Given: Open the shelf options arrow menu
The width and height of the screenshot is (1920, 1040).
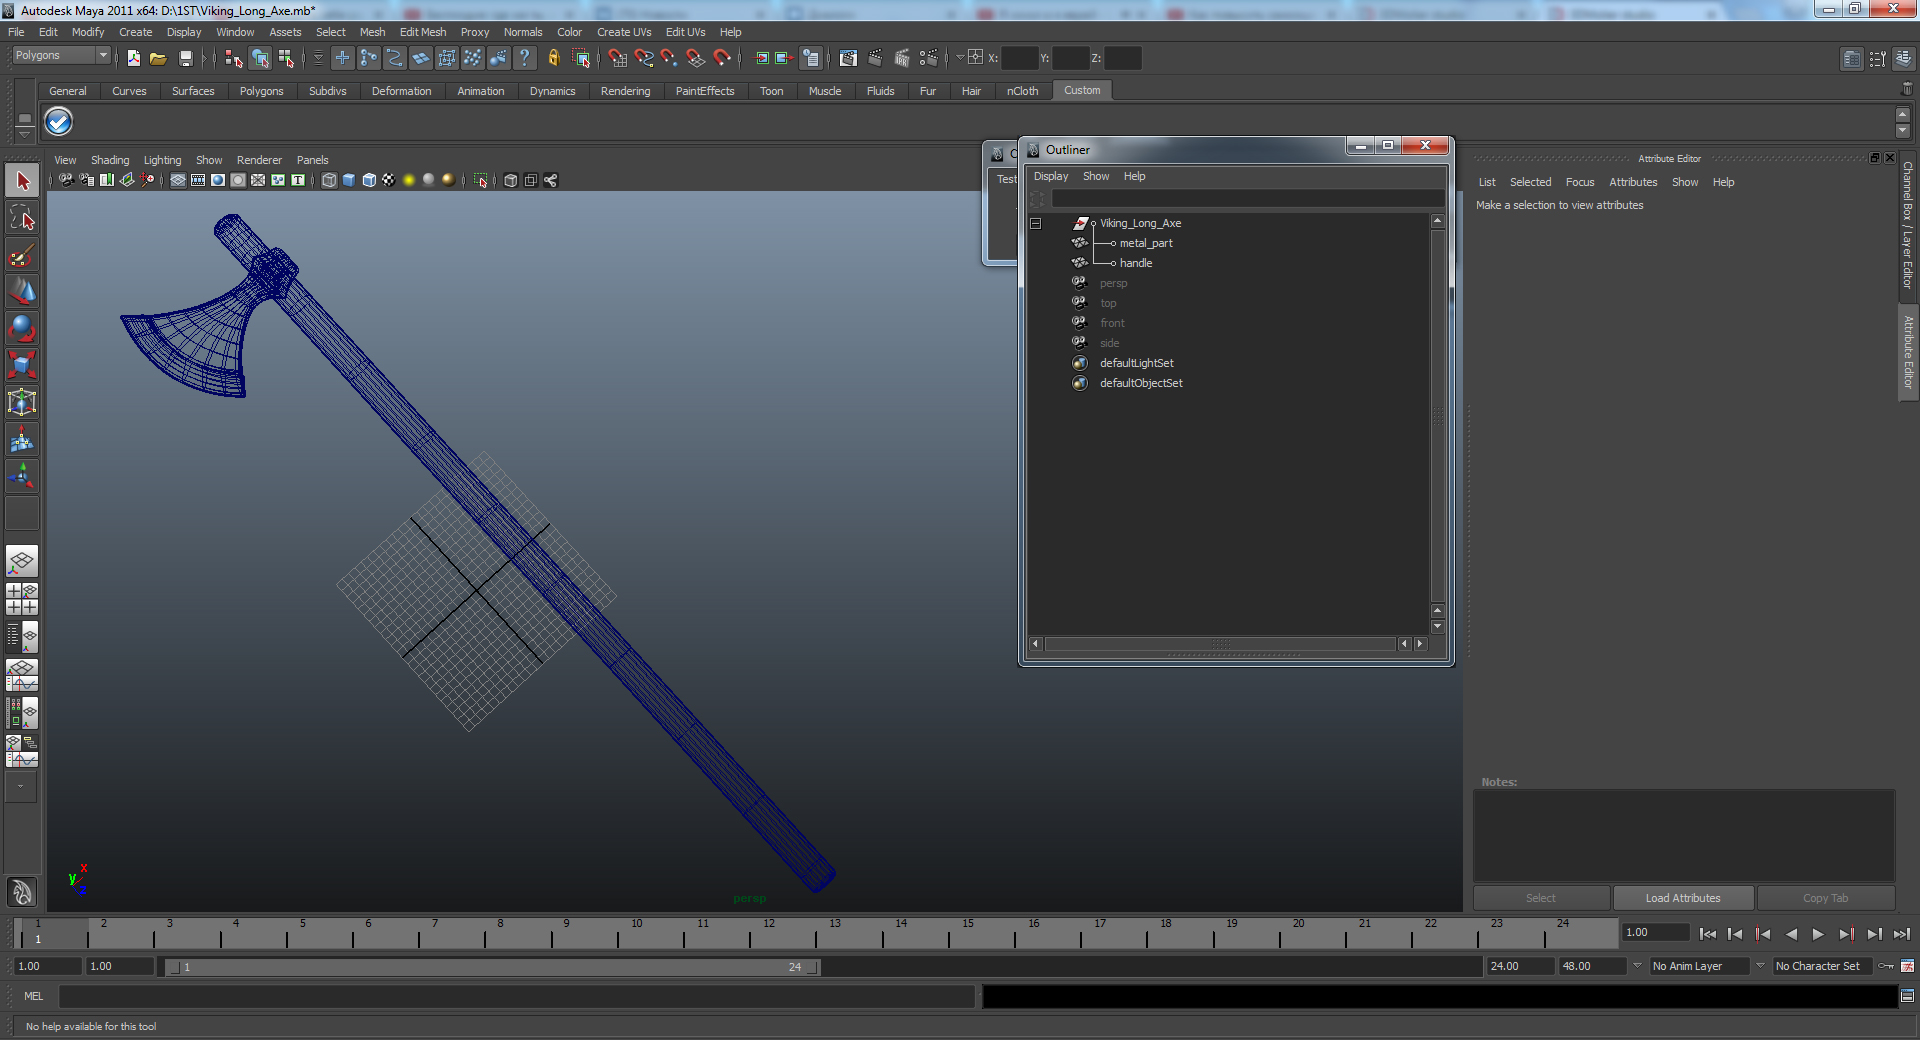Looking at the screenshot, I should 25,133.
